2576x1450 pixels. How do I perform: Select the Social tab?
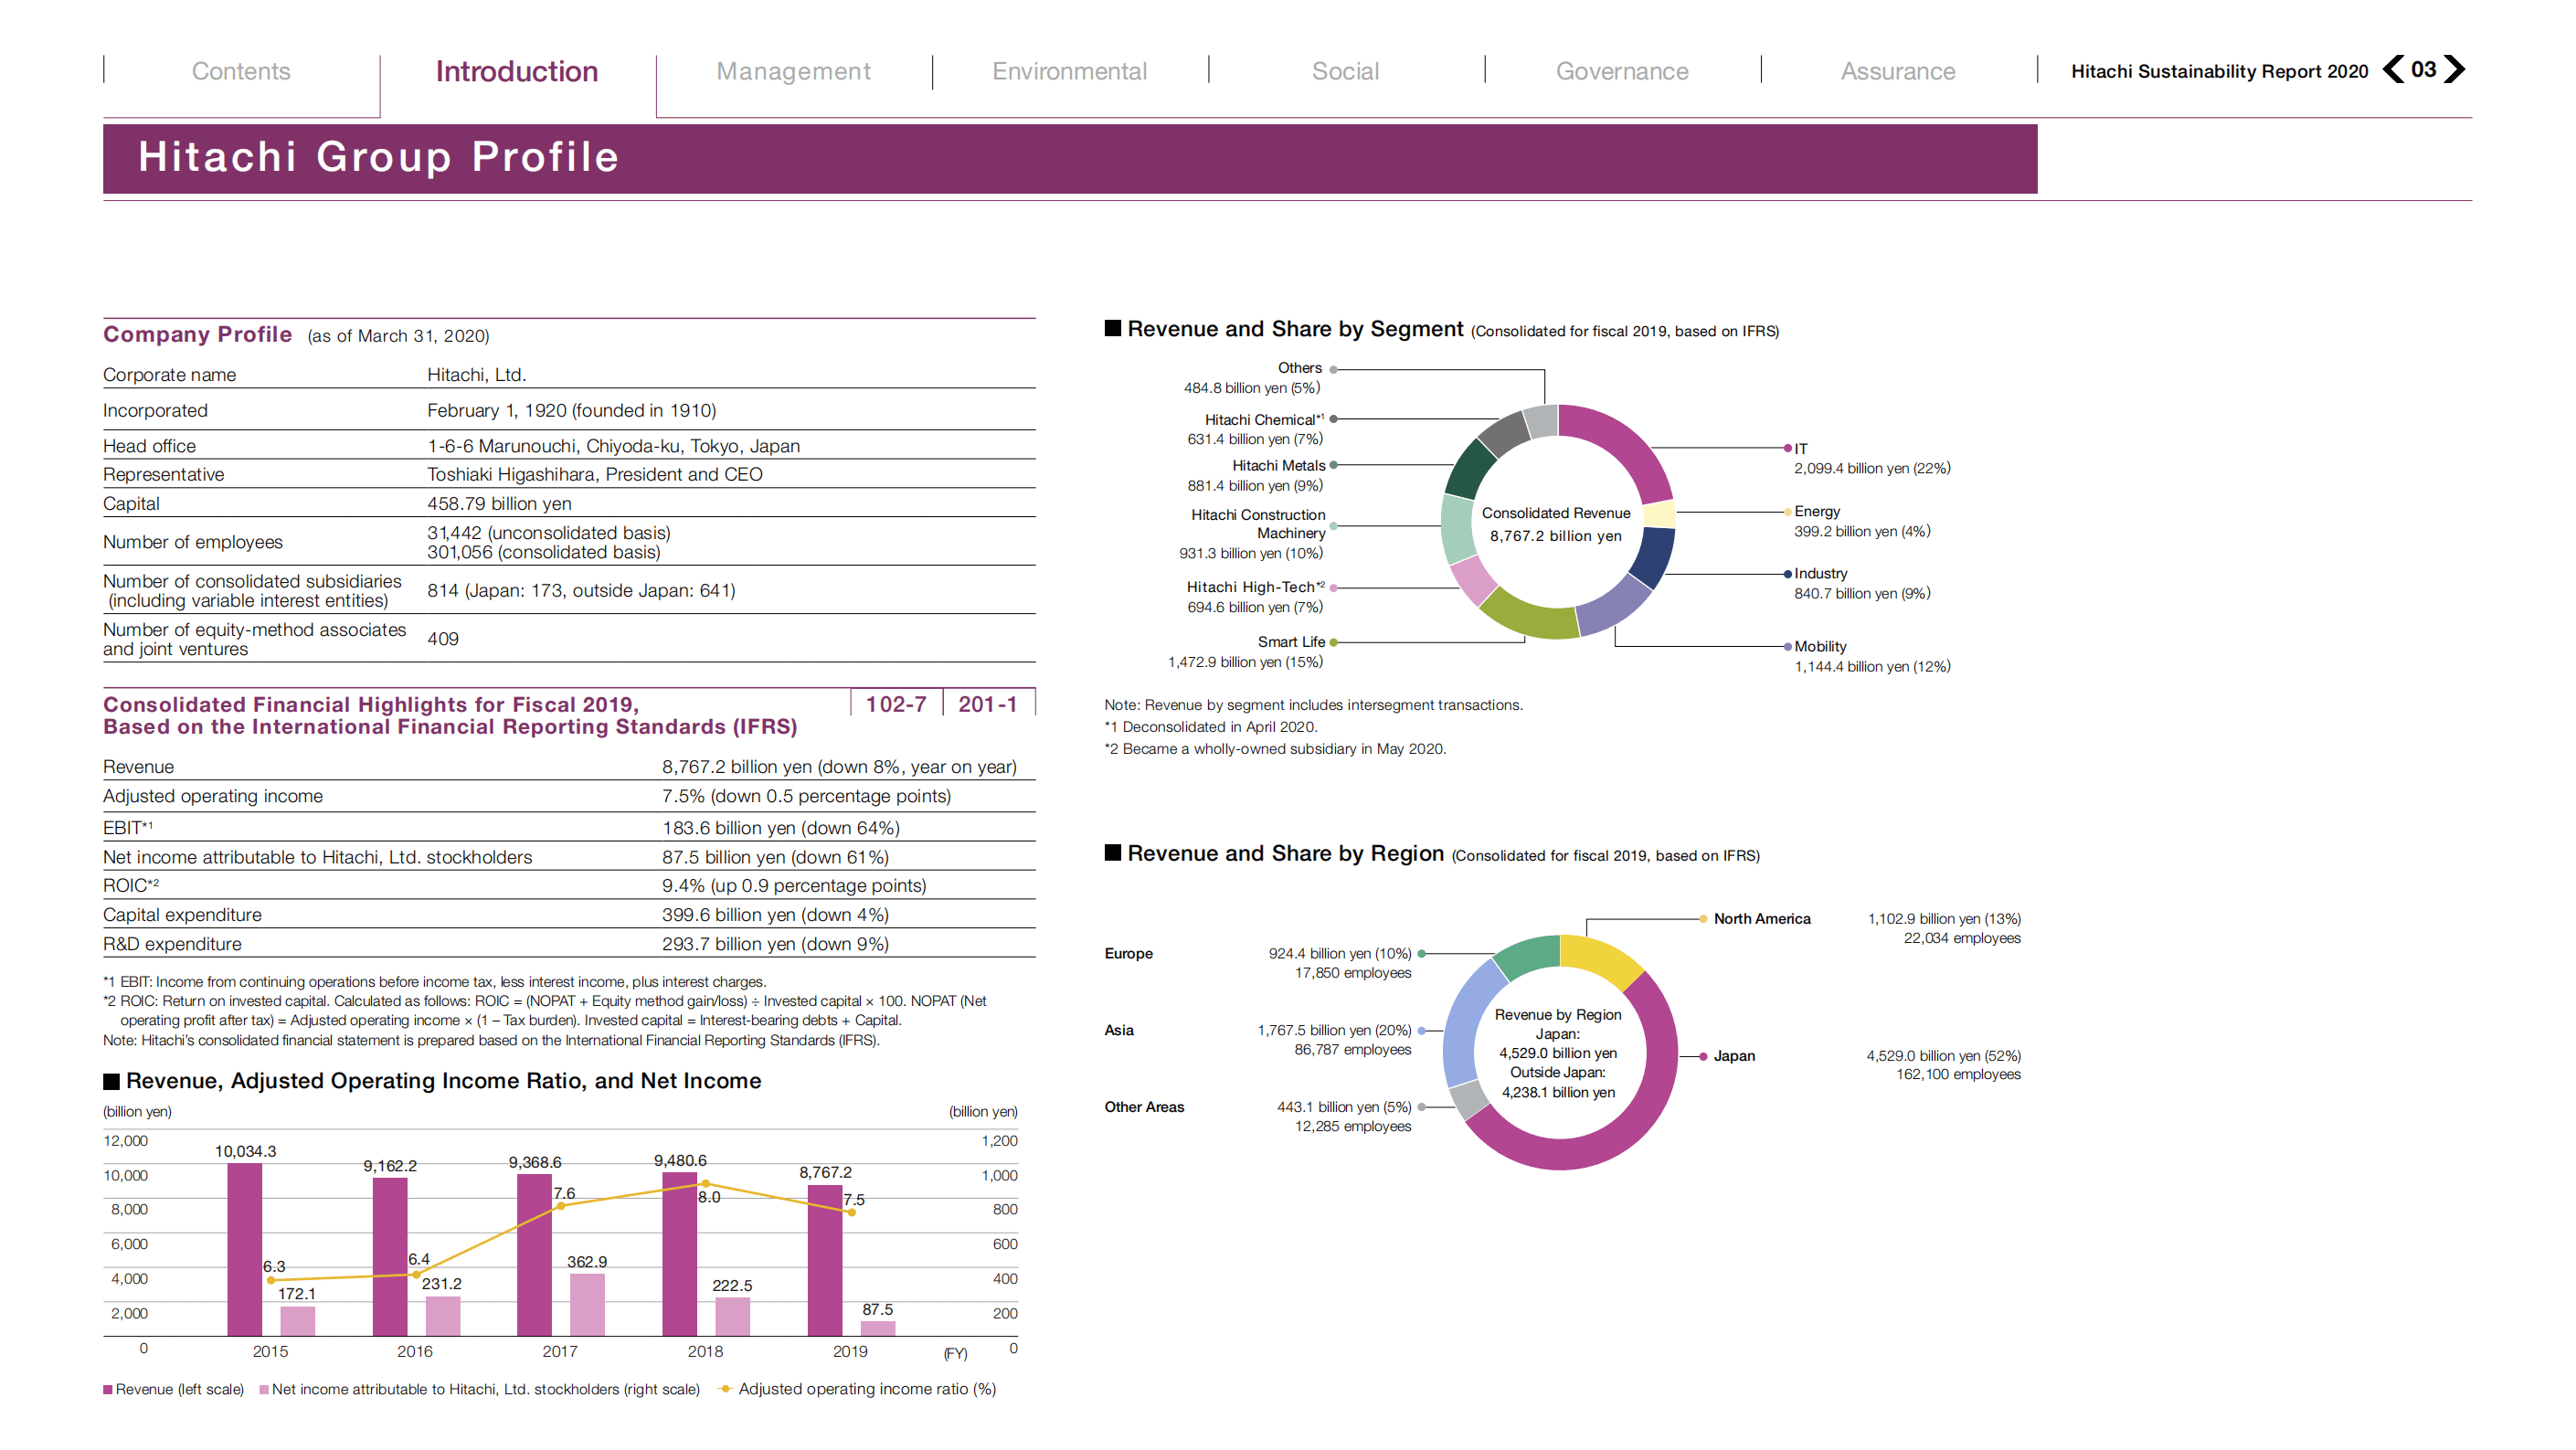coord(1345,71)
